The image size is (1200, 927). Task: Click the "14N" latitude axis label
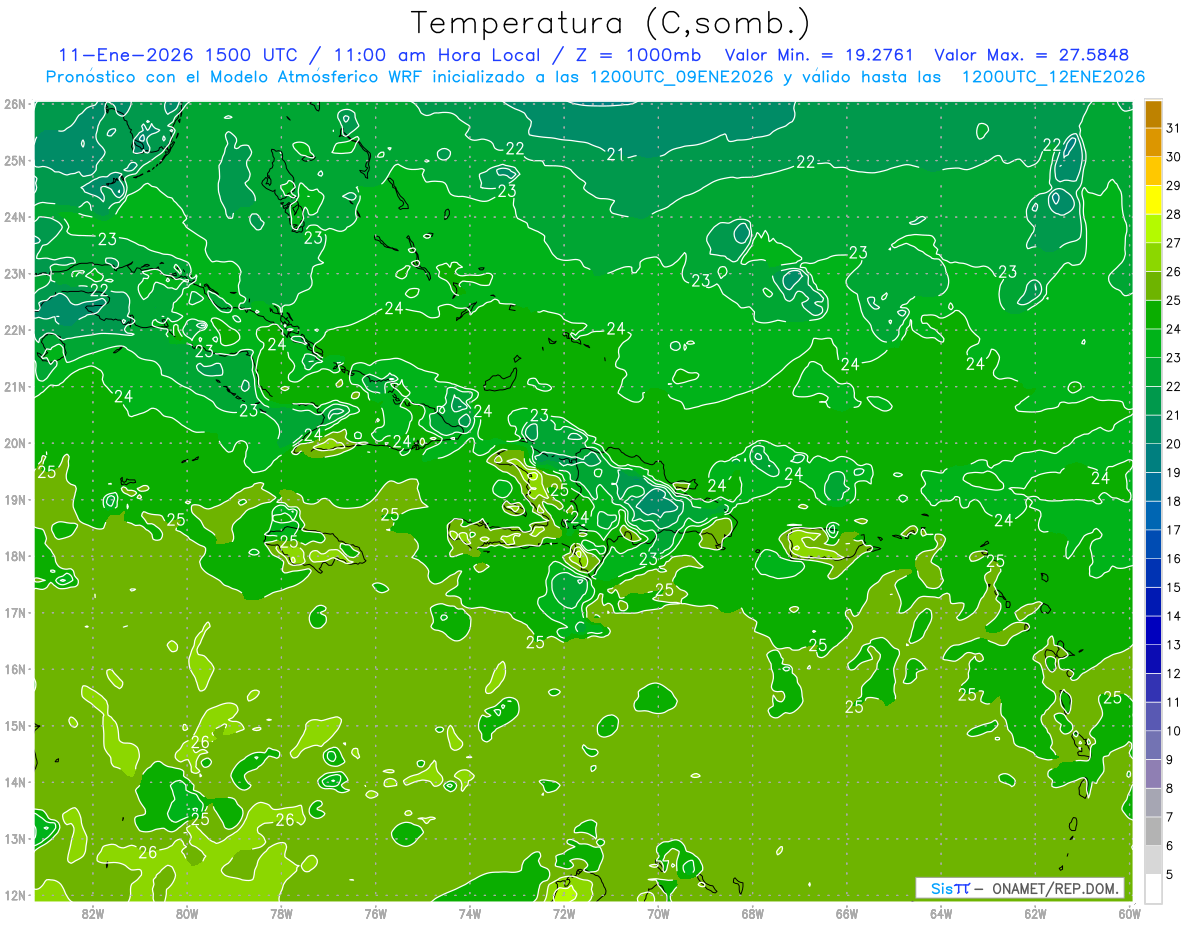(14, 782)
